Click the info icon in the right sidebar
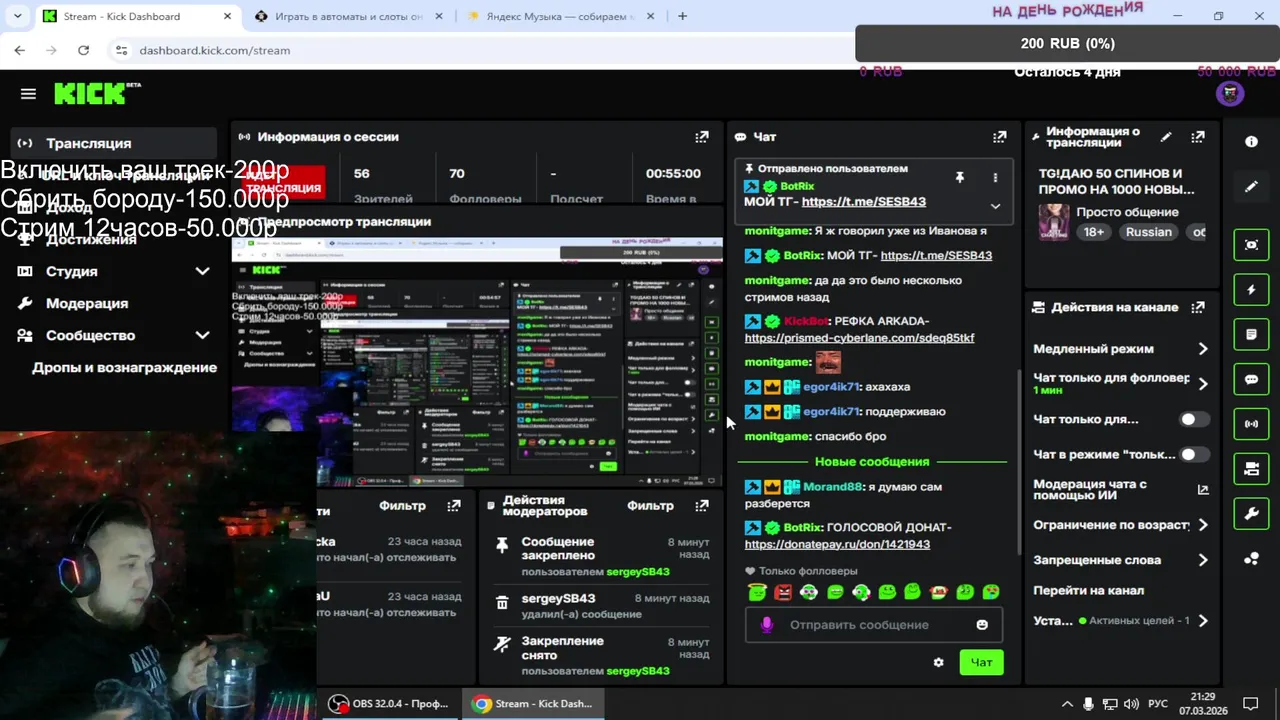Viewport: 1280px width, 720px height. click(x=1251, y=142)
